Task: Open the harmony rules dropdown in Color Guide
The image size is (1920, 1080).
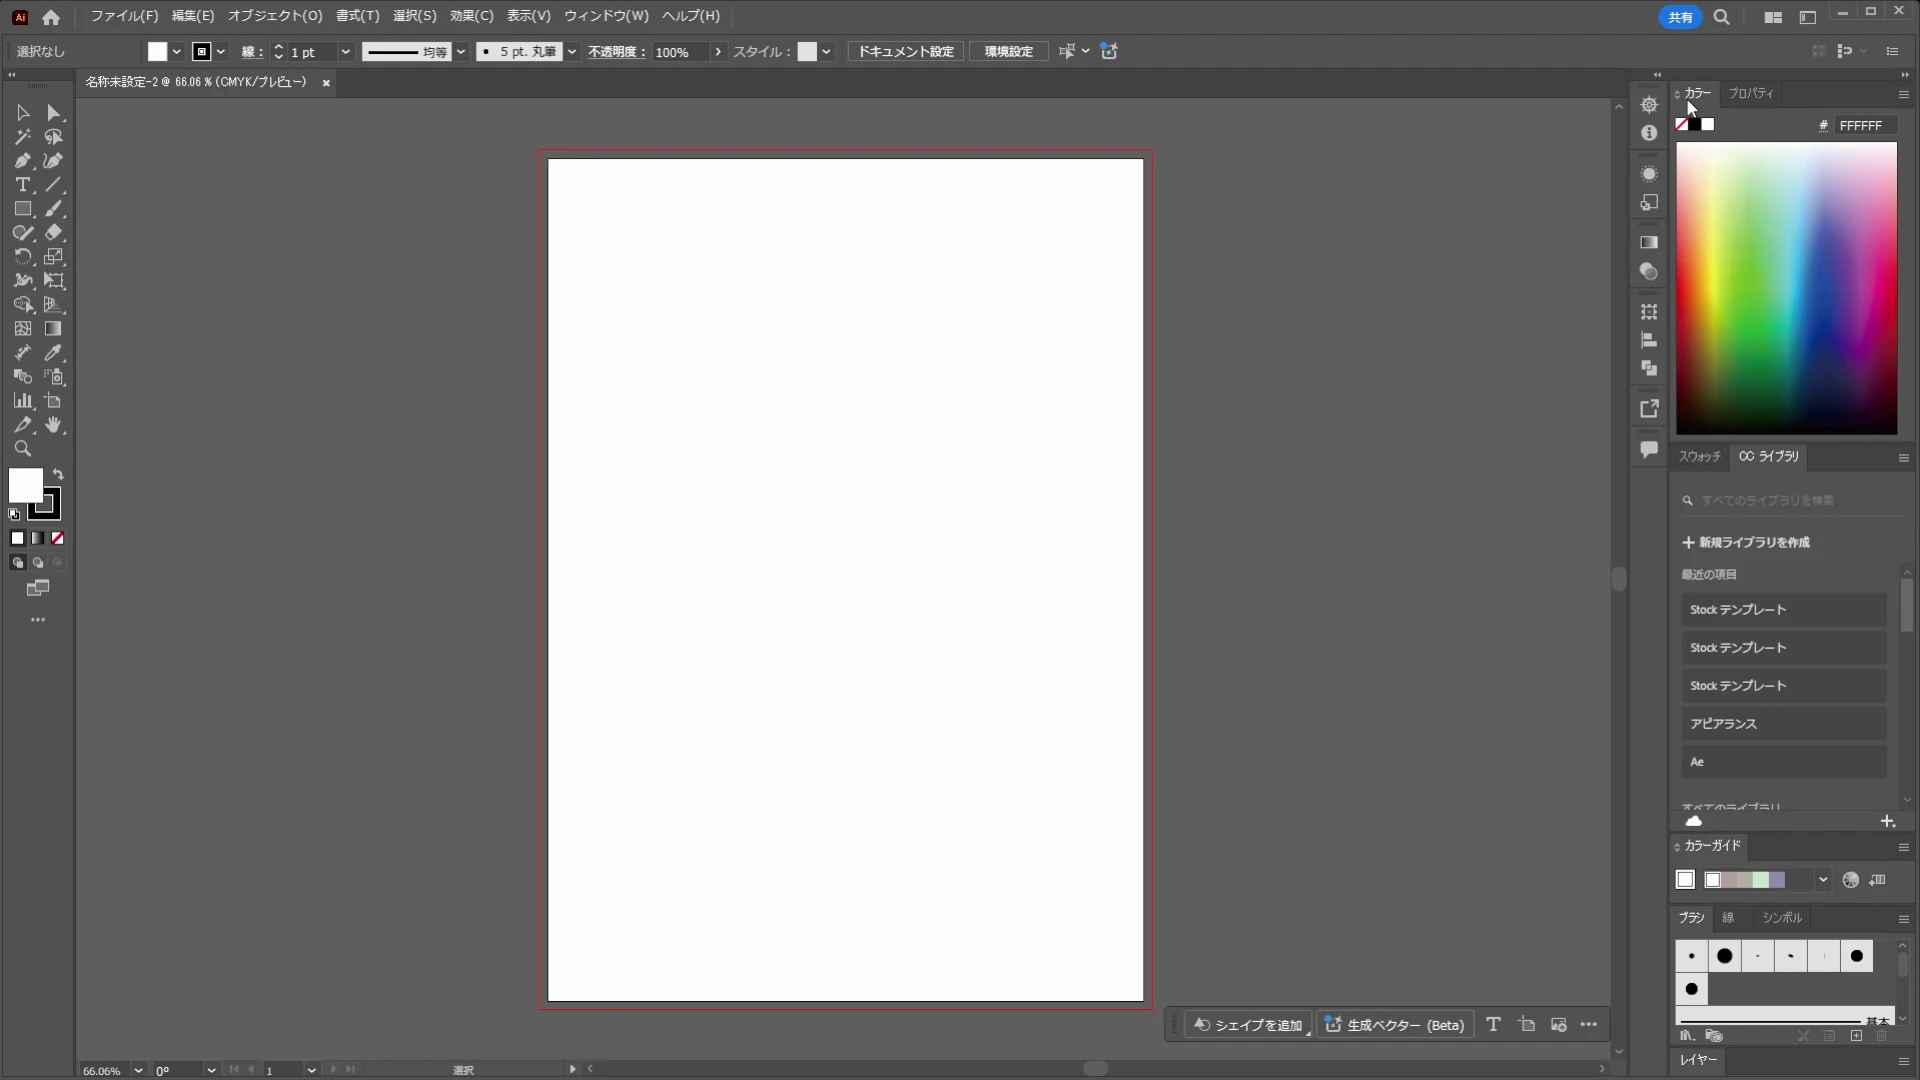Action: pos(1823,880)
